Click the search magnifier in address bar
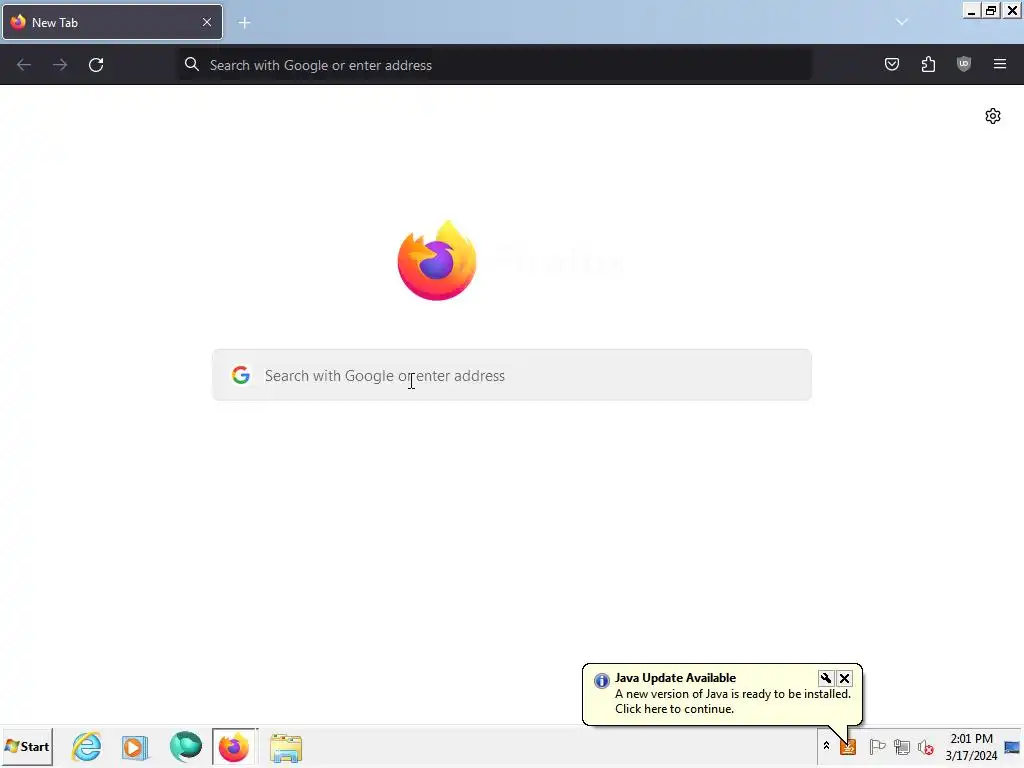The image size is (1024, 768). (x=191, y=64)
